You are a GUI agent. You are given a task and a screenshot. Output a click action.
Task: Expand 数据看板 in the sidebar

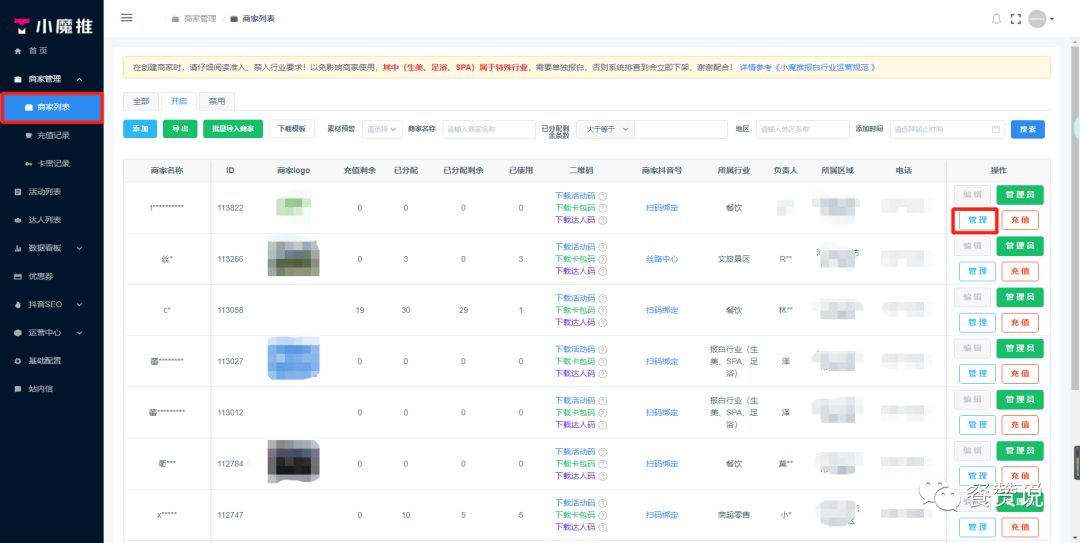[52, 248]
